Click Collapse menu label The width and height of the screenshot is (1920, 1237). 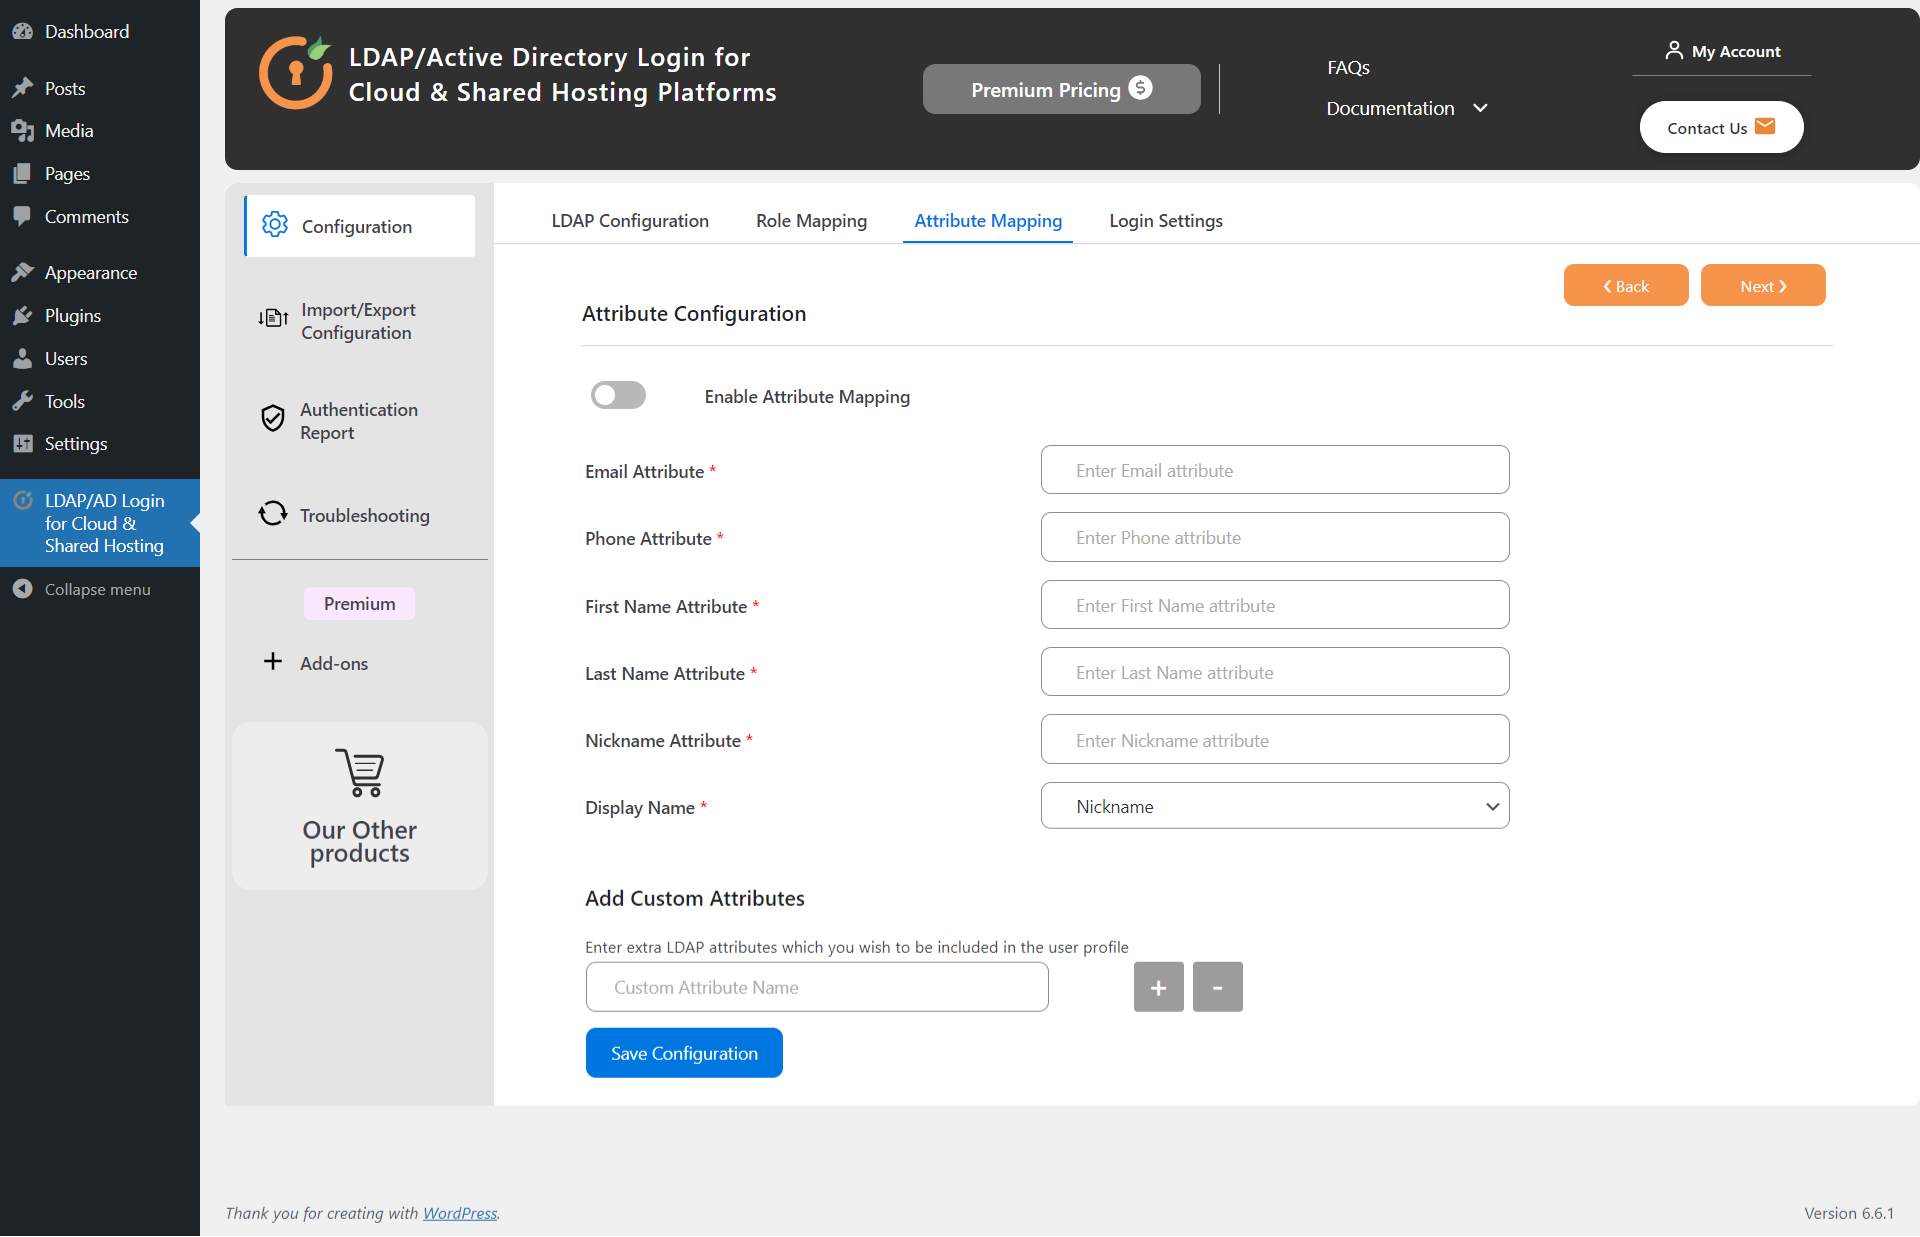tap(98, 589)
